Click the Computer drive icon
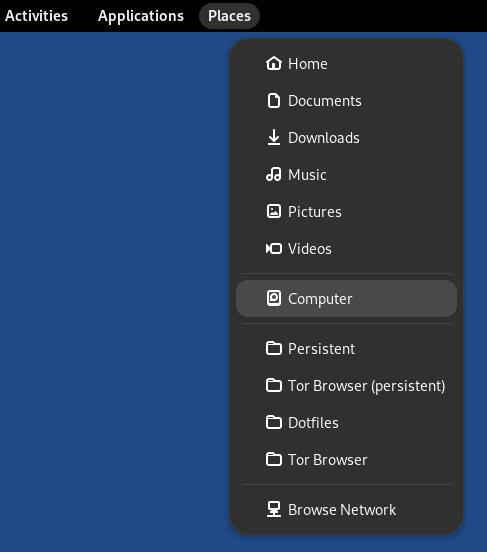This screenshot has width=487, height=552. coord(274,299)
